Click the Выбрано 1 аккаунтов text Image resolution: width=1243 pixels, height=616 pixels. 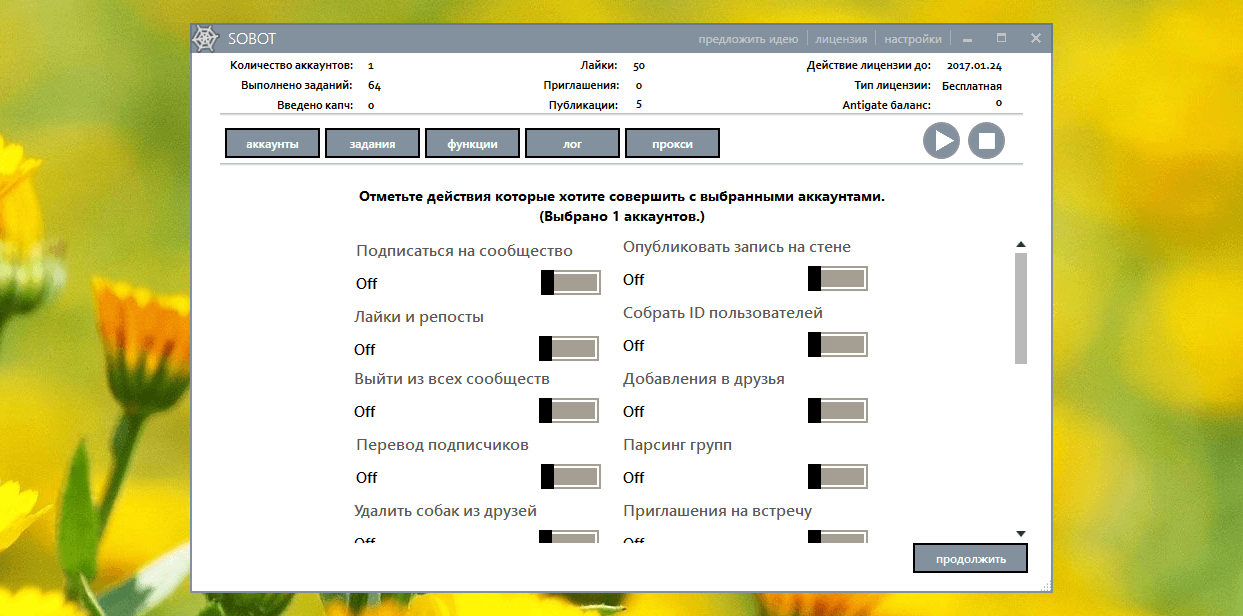pyautogui.click(x=622, y=216)
